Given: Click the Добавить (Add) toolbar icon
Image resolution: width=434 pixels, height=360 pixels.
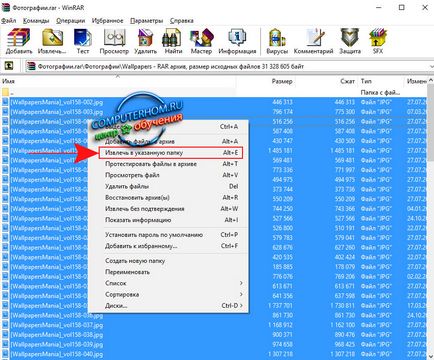Looking at the screenshot, I should coord(19,41).
